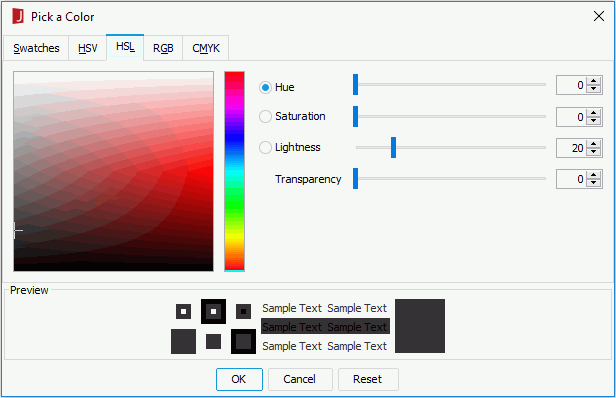
Task: Select the Saturation radio button
Action: click(x=266, y=116)
